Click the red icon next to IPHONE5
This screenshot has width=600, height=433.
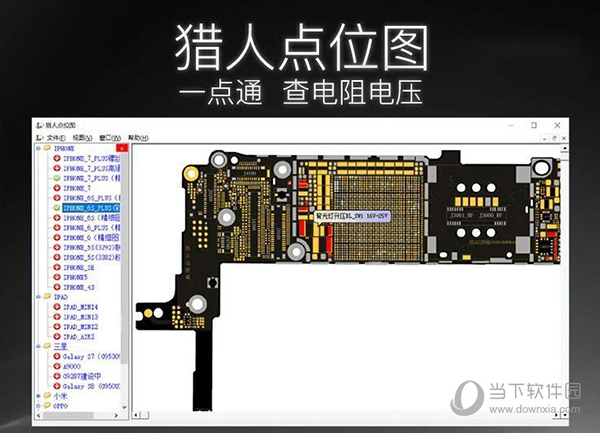point(57,277)
